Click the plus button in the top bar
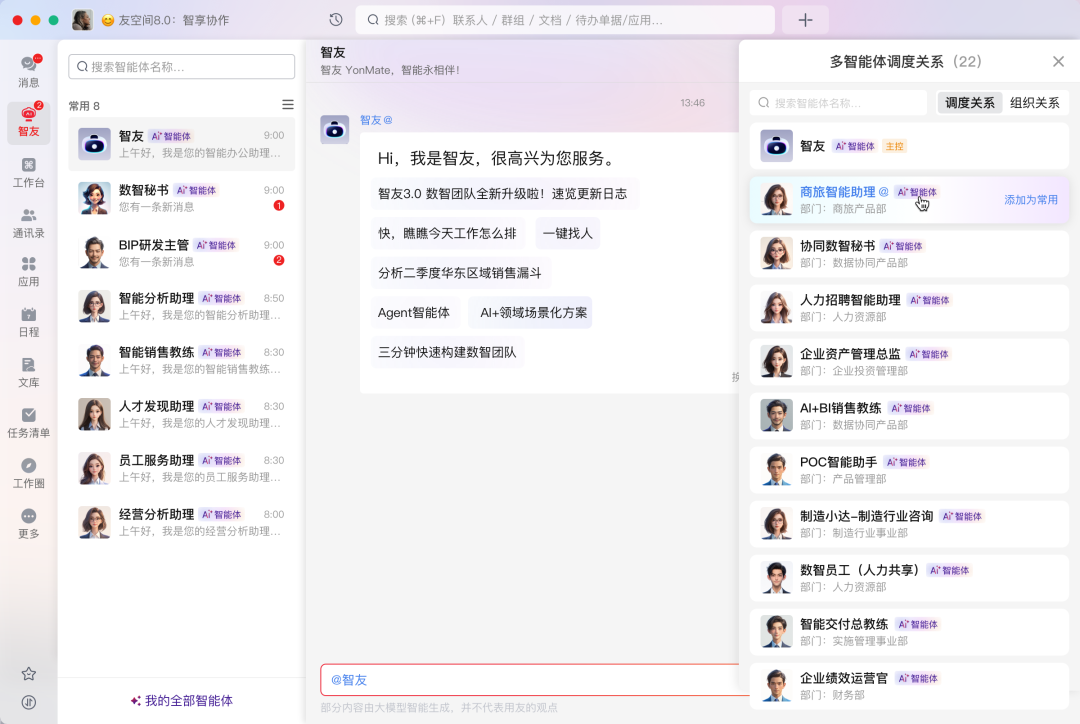Image resolution: width=1080 pixels, height=724 pixels. [805, 19]
